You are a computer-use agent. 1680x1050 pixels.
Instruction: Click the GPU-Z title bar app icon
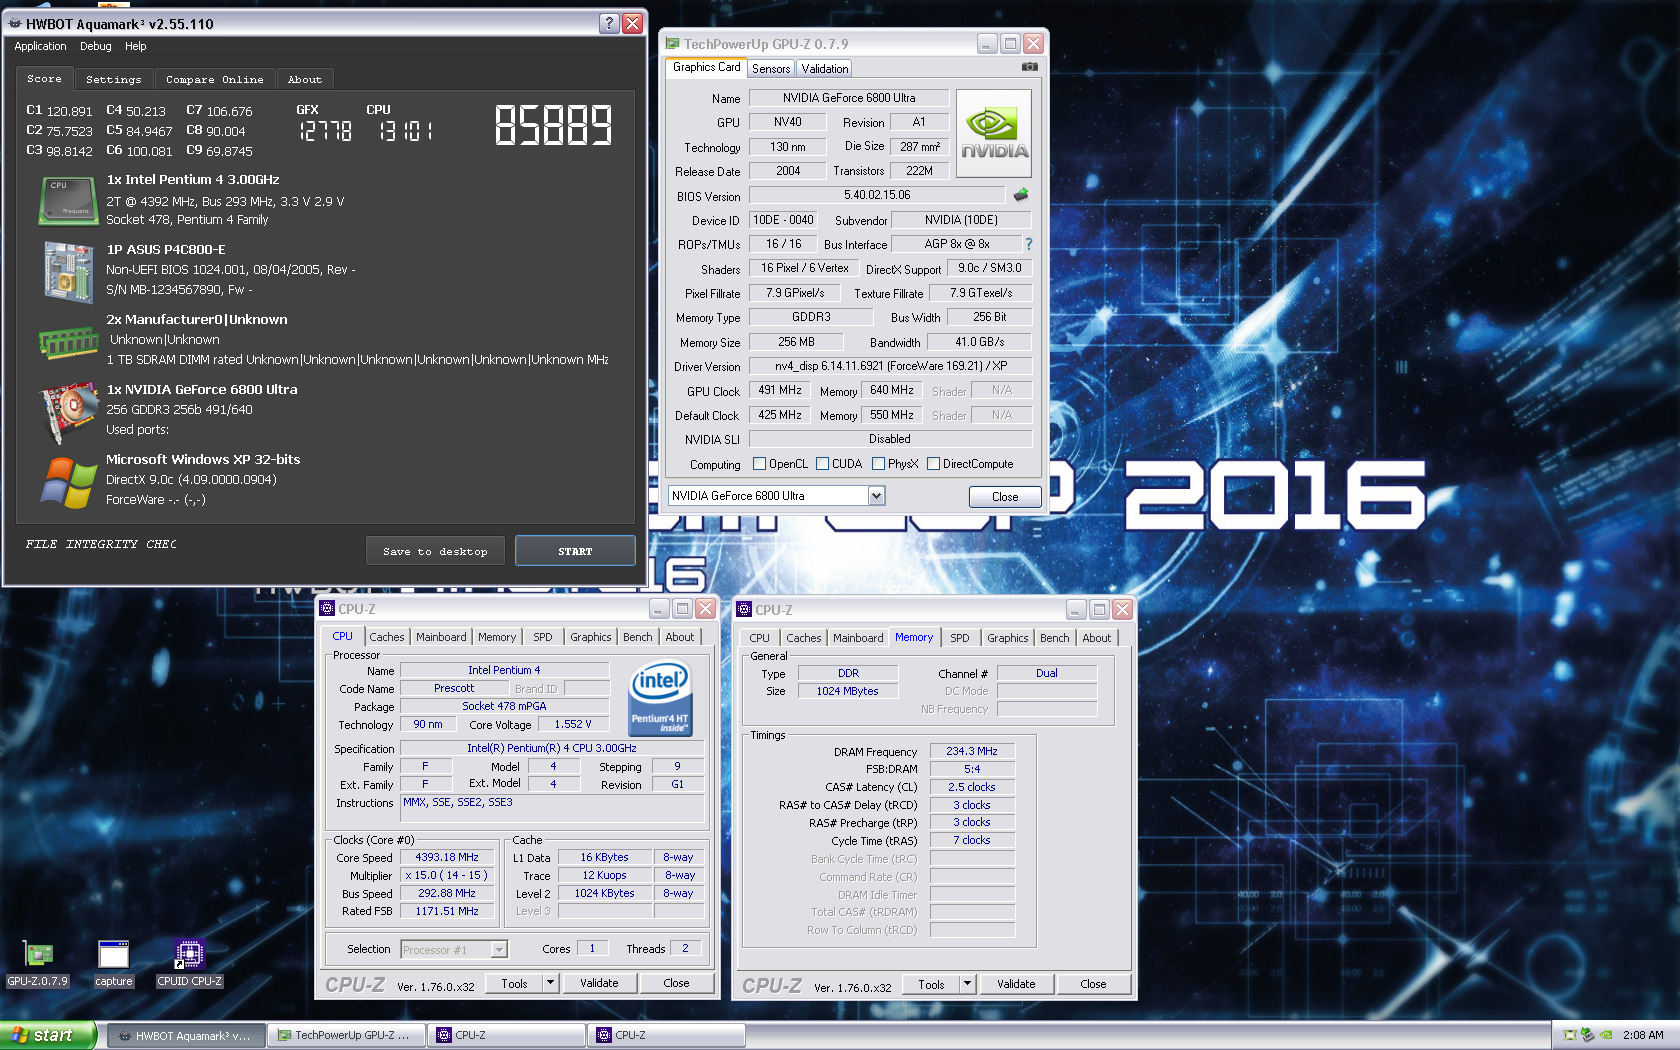[673, 44]
